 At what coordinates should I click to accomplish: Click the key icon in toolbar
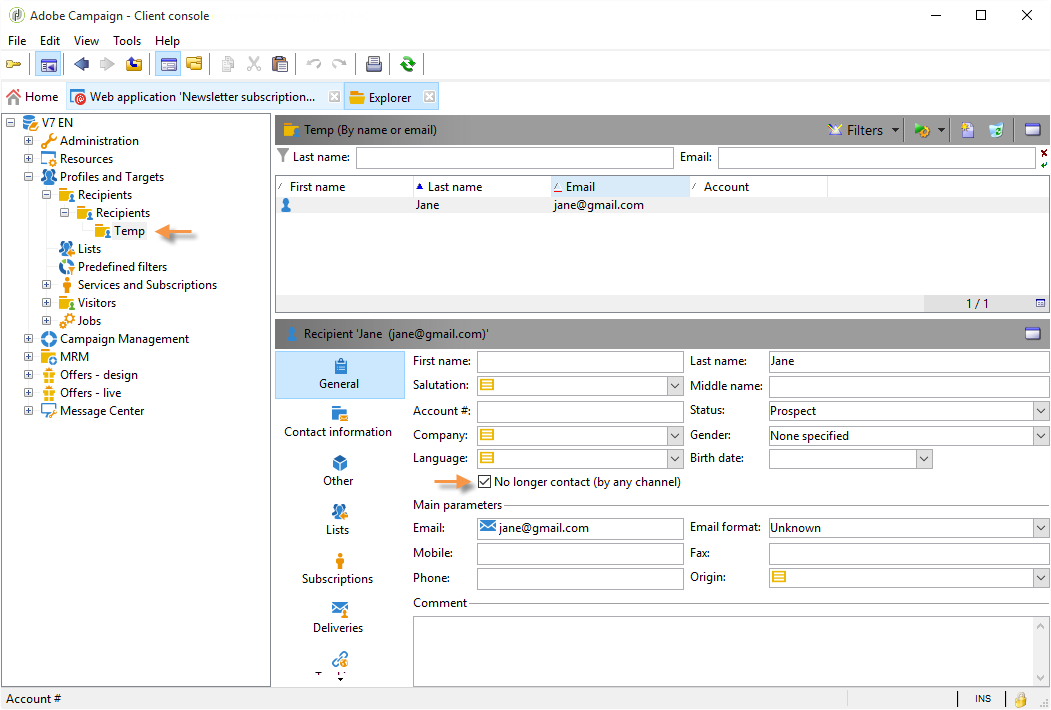13,64
